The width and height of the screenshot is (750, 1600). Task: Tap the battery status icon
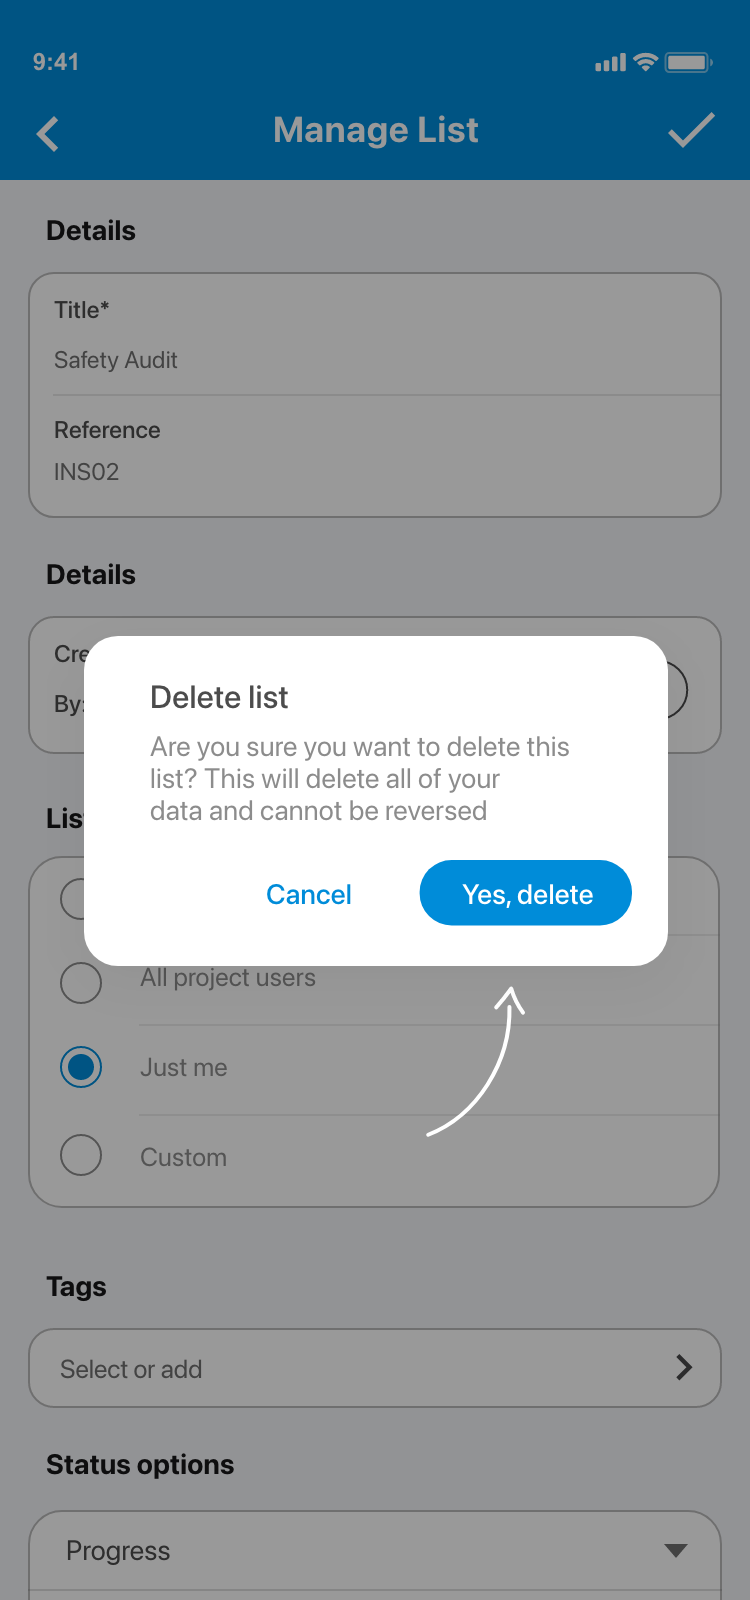688,62
